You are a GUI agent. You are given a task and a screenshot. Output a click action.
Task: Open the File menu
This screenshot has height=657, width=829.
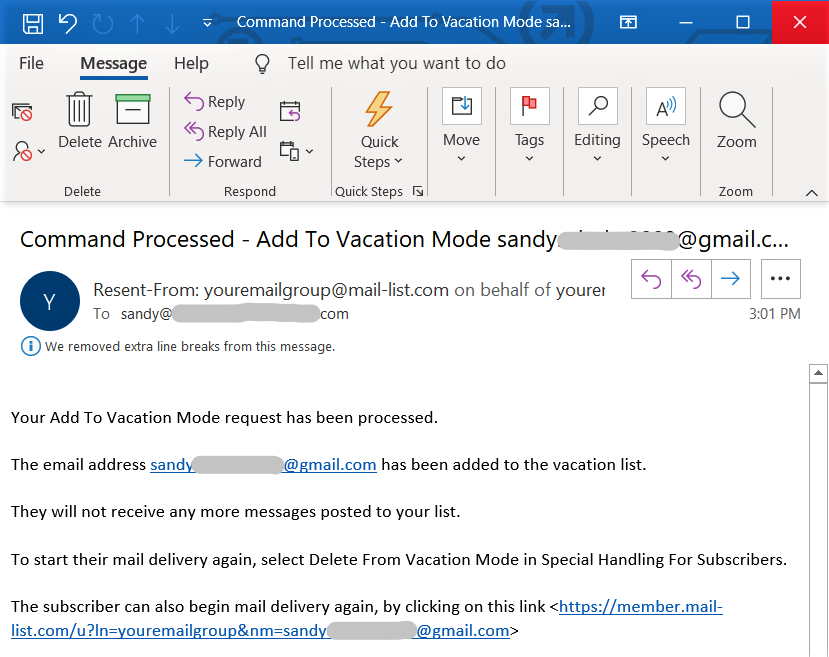pyautogui.click(x=32, y=63)
